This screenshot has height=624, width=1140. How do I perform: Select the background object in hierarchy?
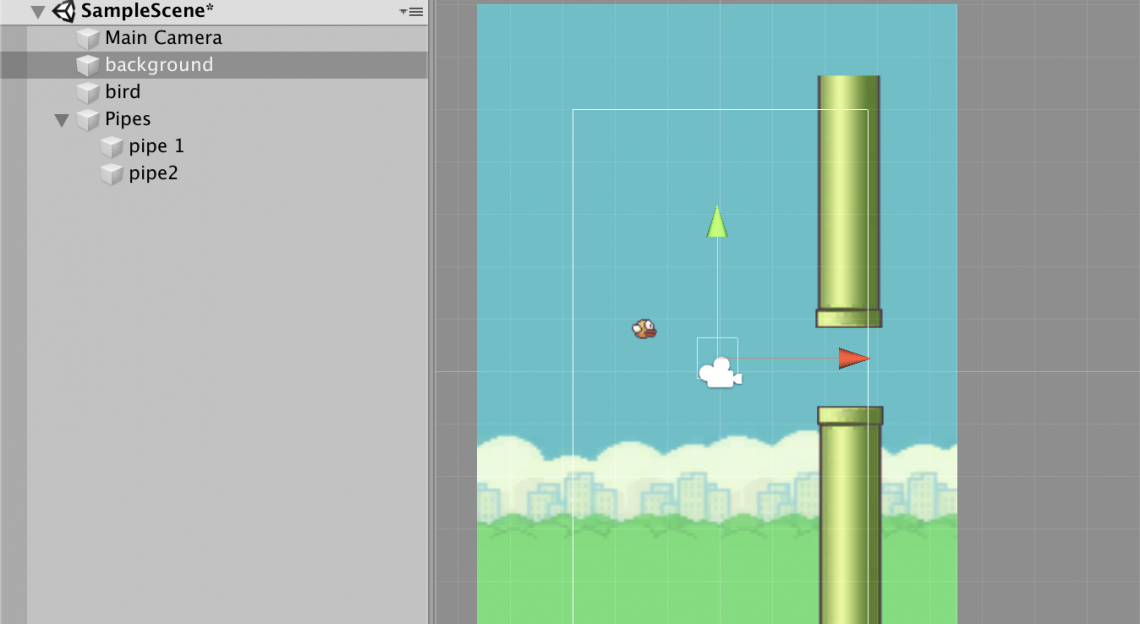159,65
